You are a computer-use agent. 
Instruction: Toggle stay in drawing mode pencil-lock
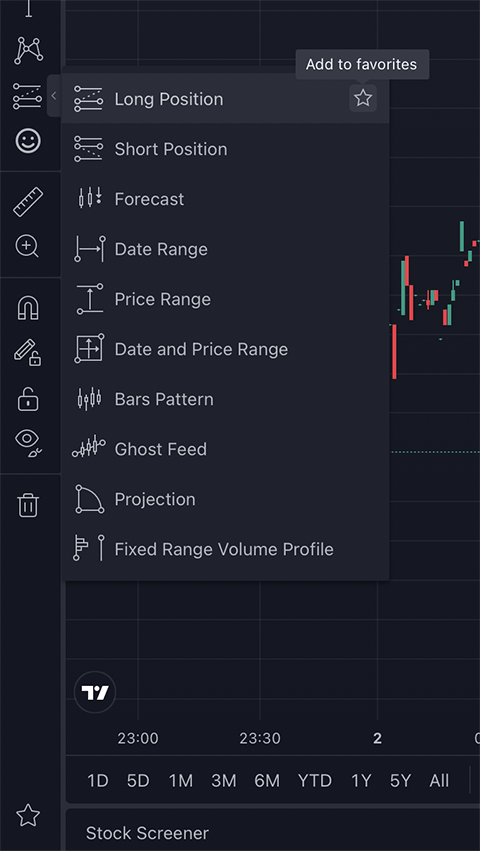(x=28, y=353)
